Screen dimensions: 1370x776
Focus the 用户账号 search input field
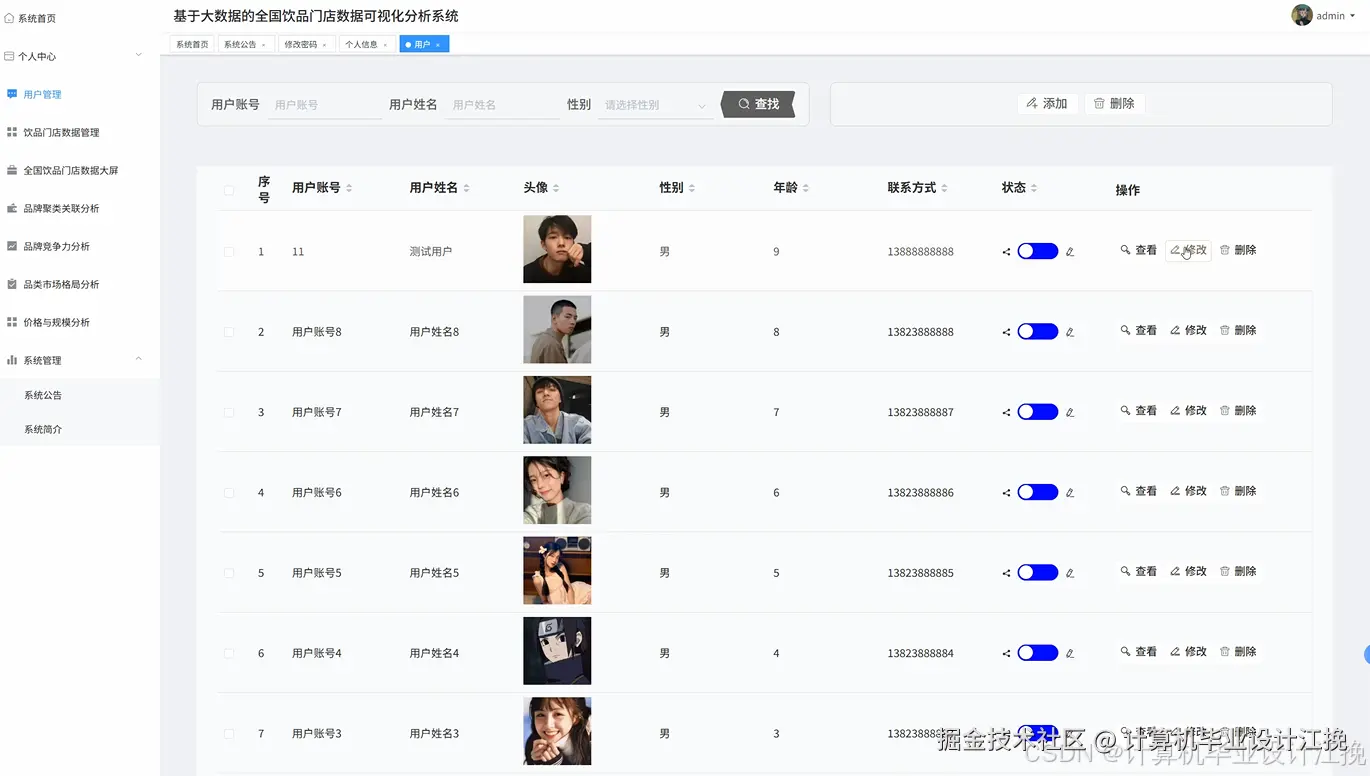[x=325, y=105]
